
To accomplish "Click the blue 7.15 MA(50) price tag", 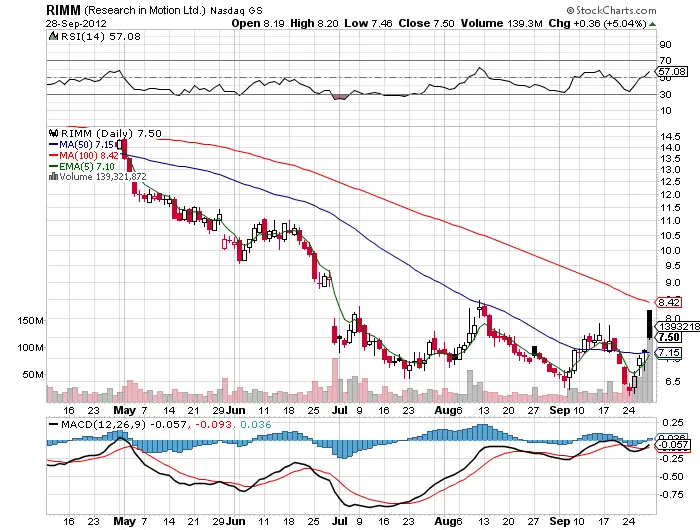I will (x=669, y=353).
